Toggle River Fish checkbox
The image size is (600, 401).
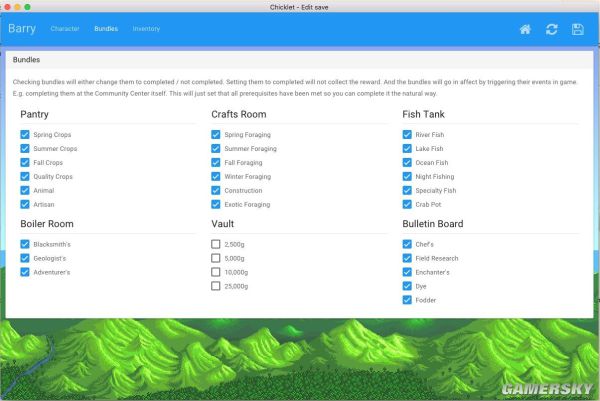point(407,134)
